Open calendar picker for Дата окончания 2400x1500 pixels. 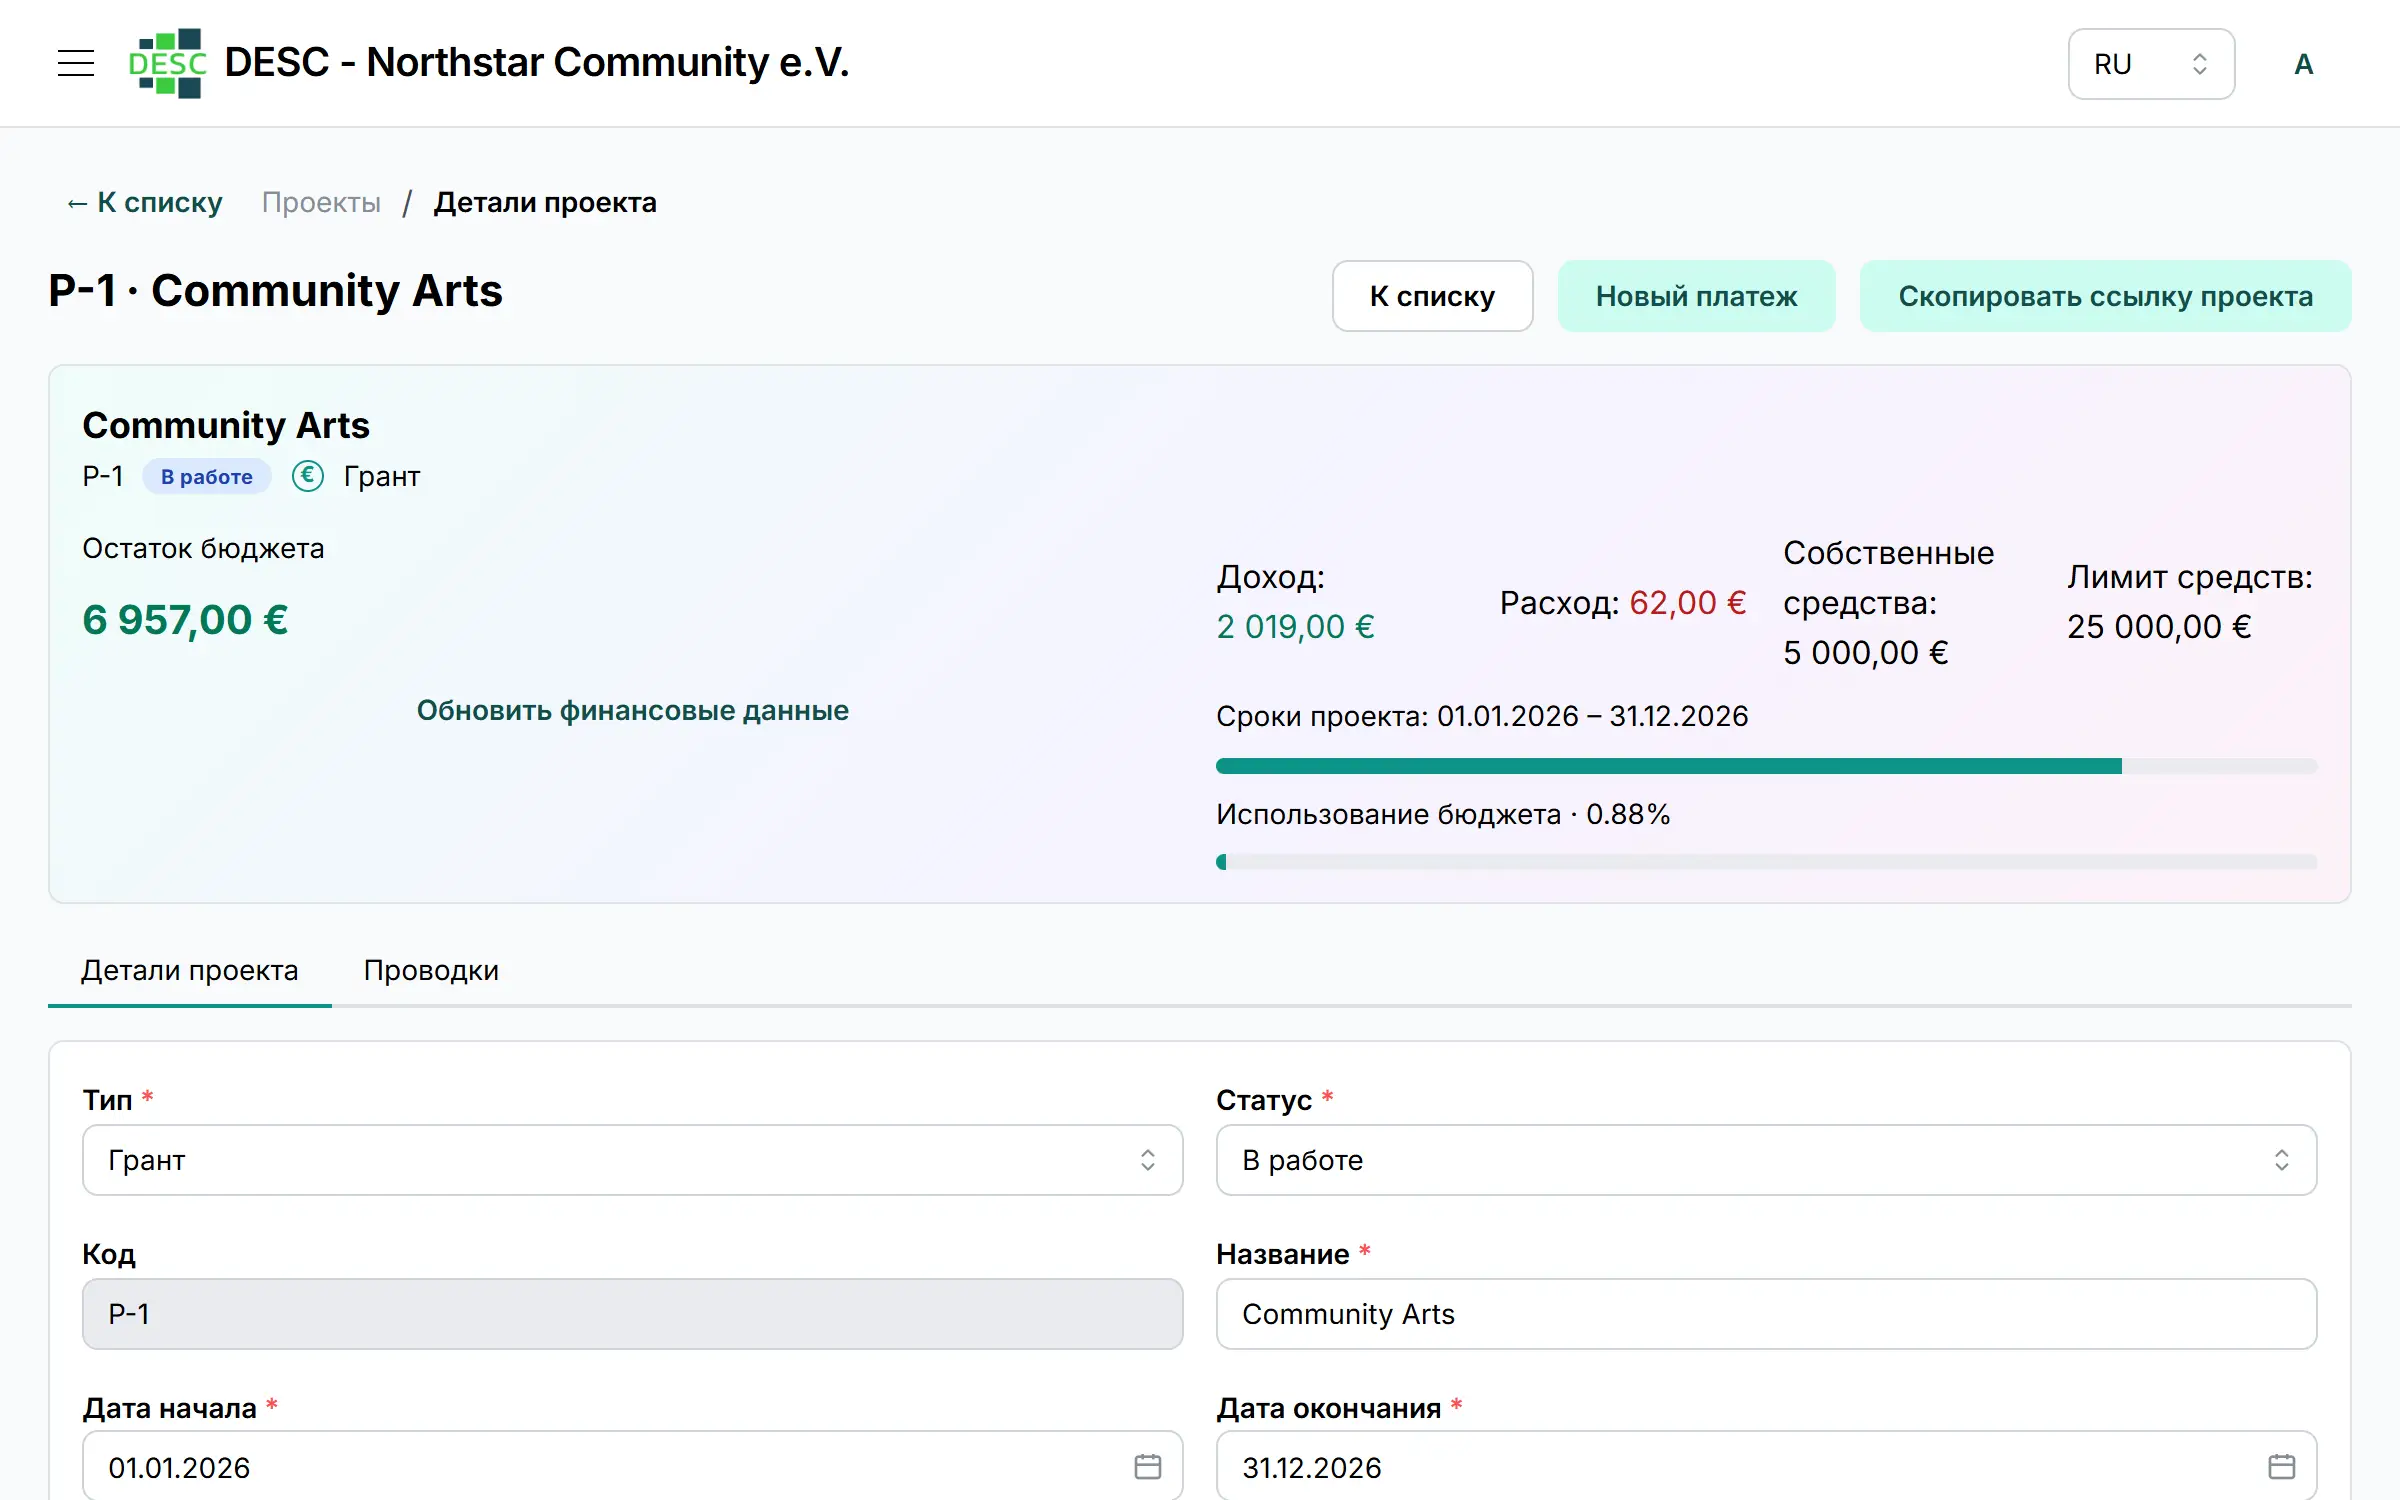(x=2282, y=1466)
